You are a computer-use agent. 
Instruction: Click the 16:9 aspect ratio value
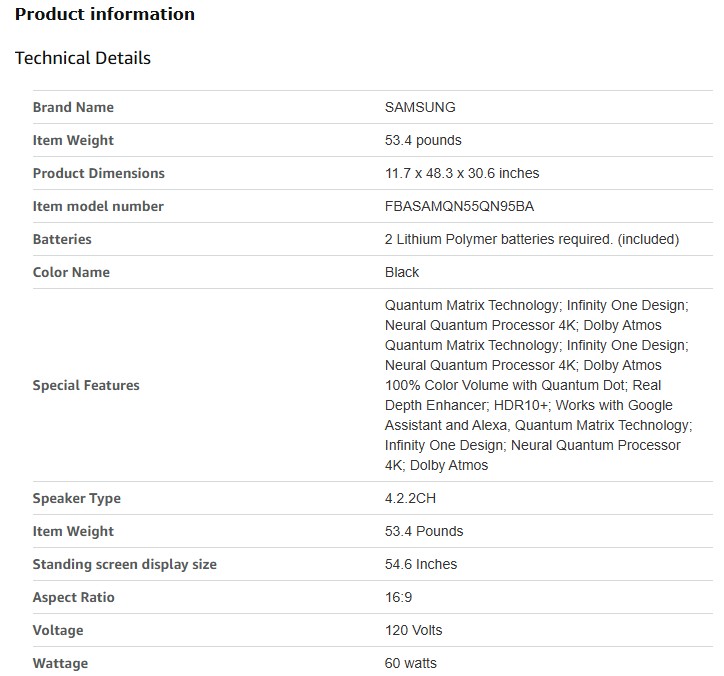click(x=398, y=597)
